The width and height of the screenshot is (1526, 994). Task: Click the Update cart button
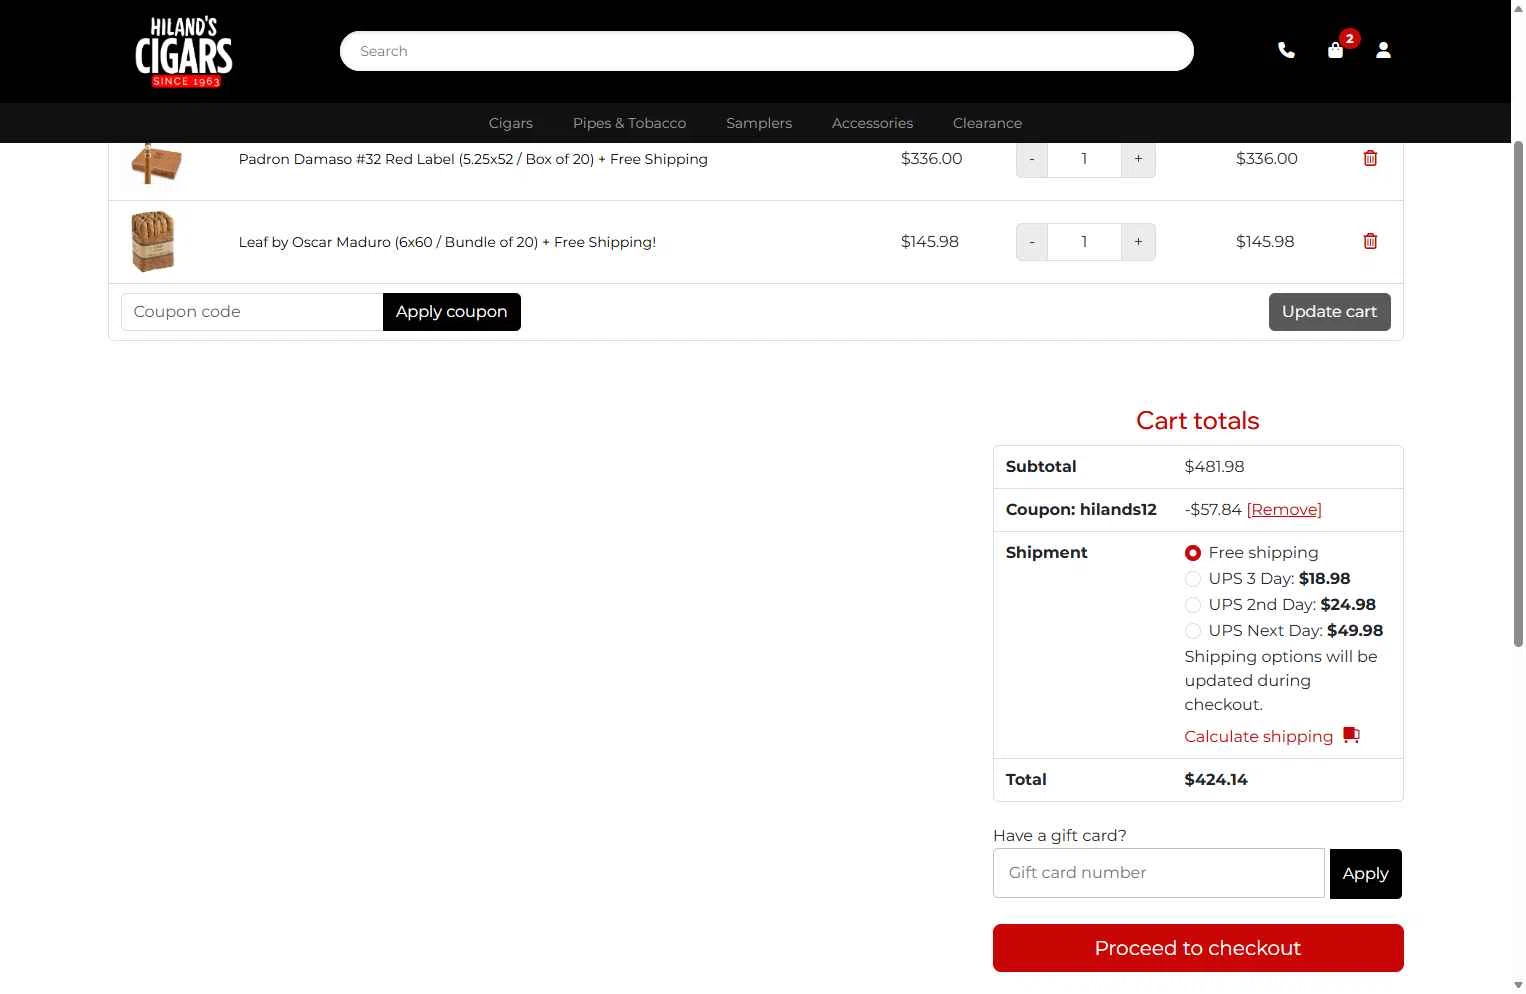[x=1330, y=312]
